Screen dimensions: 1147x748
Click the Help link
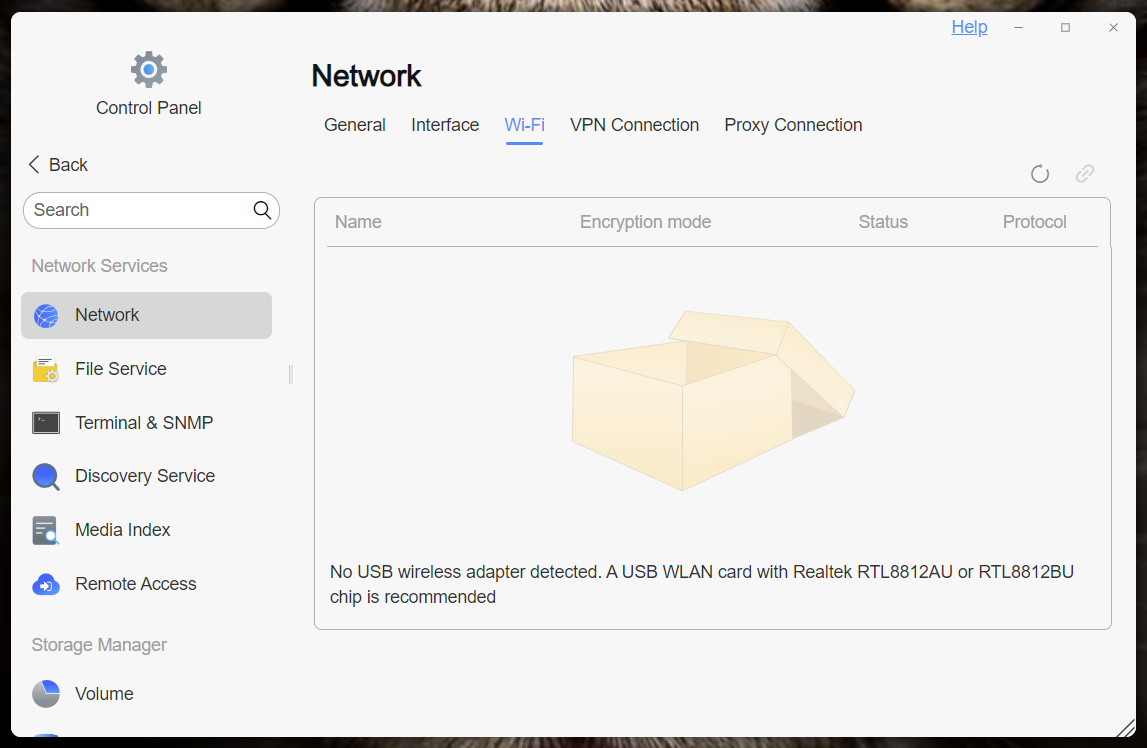(x=969, y=27)
